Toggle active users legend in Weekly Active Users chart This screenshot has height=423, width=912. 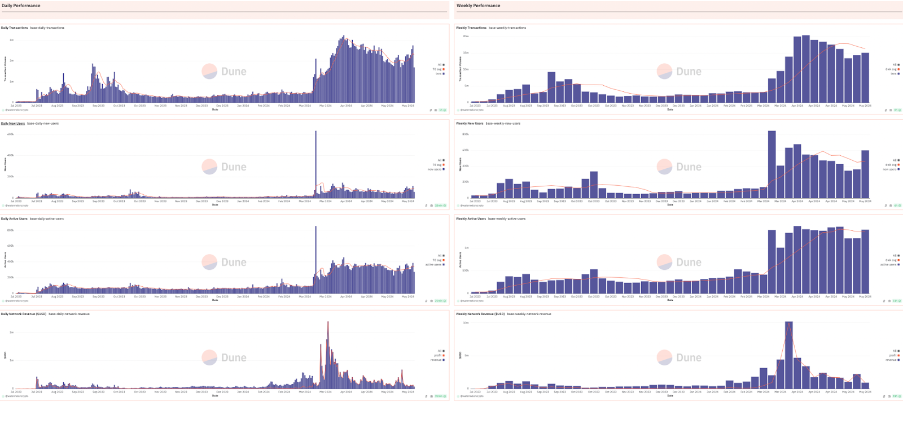click(890, 265)
